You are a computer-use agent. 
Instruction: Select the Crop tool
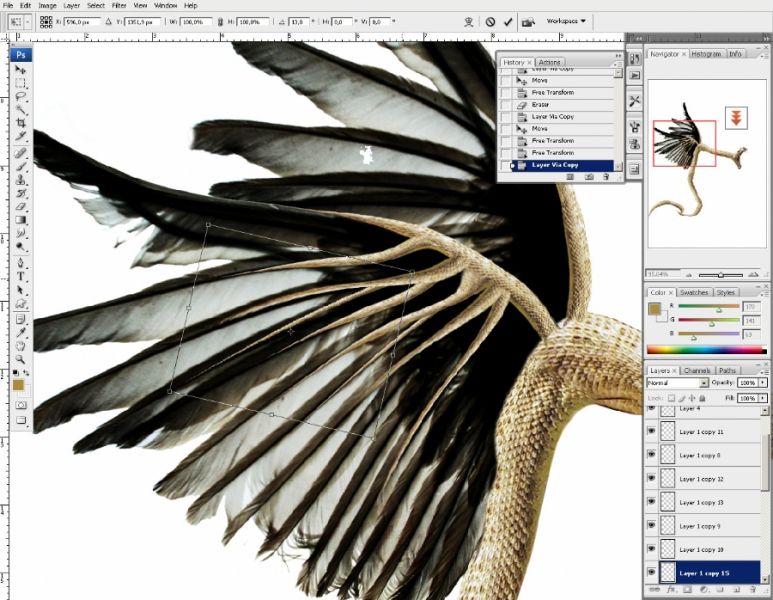click(21, 123)
